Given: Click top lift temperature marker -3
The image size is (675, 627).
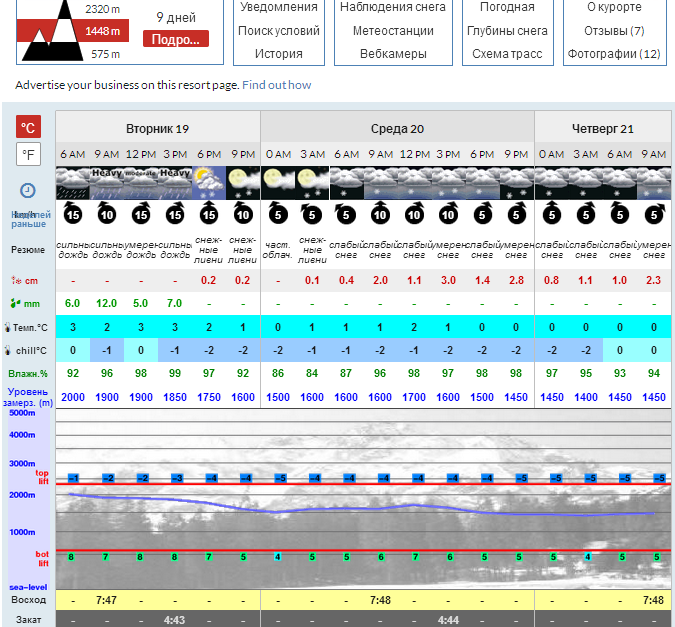Looking at the screenshot, I should tap(177, 478).
